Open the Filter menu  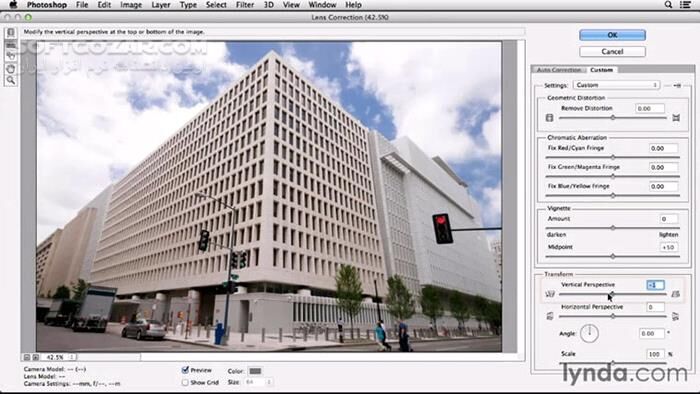[x=245, y=5]
